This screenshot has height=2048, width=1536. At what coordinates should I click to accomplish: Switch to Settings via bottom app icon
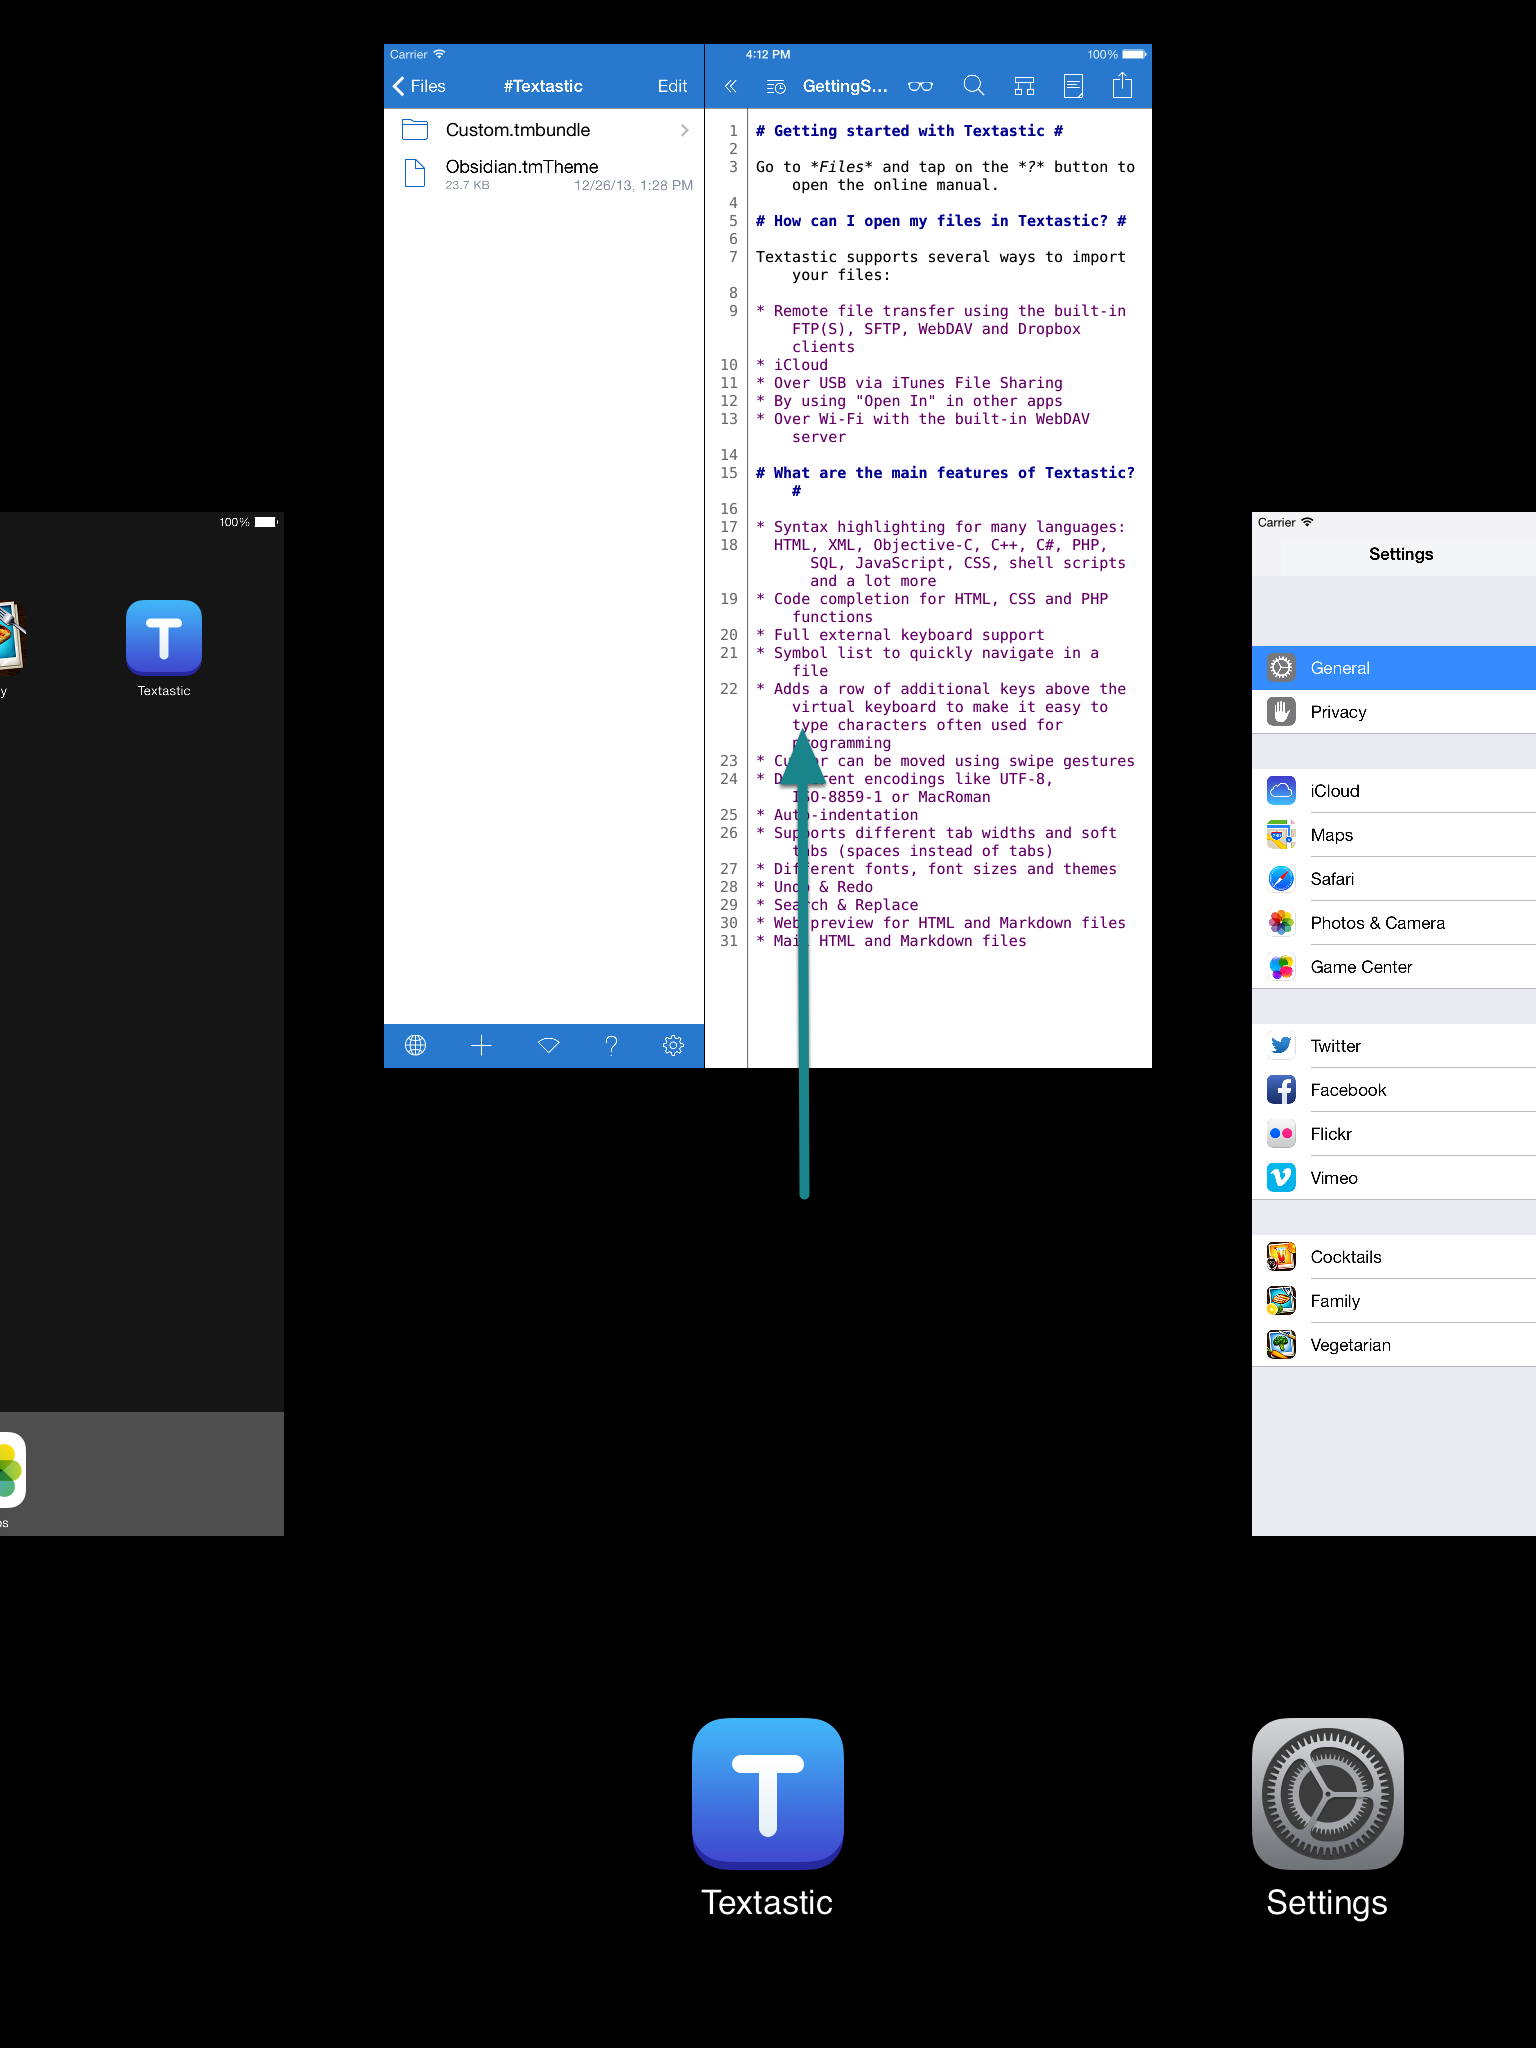point(1328,1794)
